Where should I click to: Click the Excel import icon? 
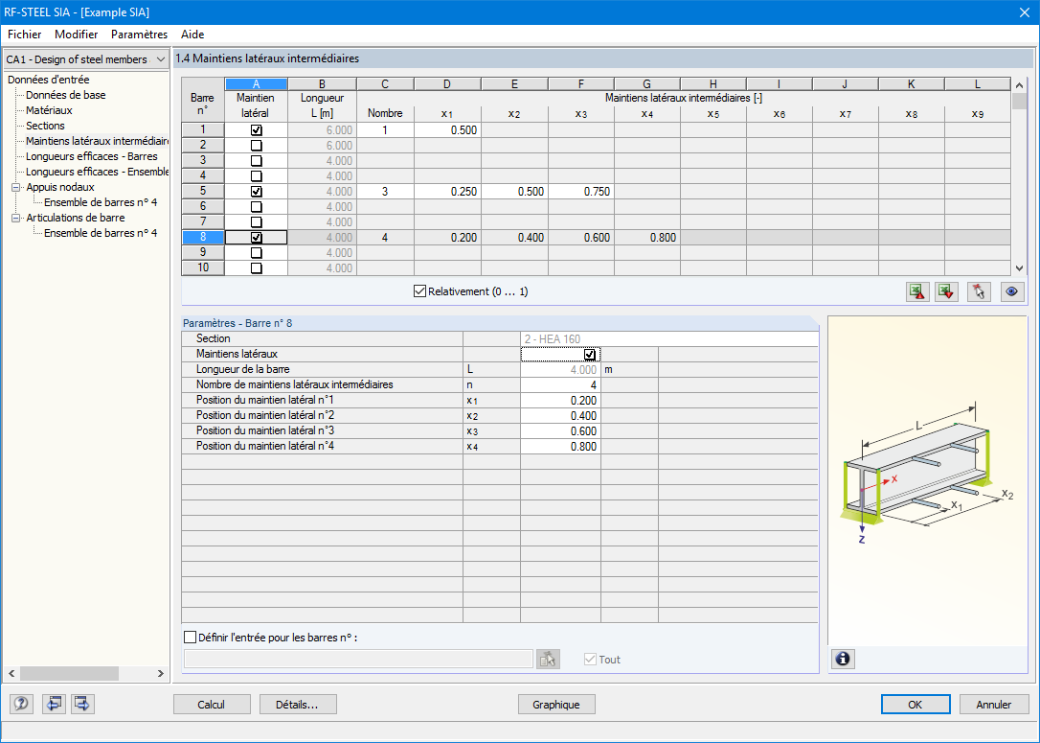(946, 291)
